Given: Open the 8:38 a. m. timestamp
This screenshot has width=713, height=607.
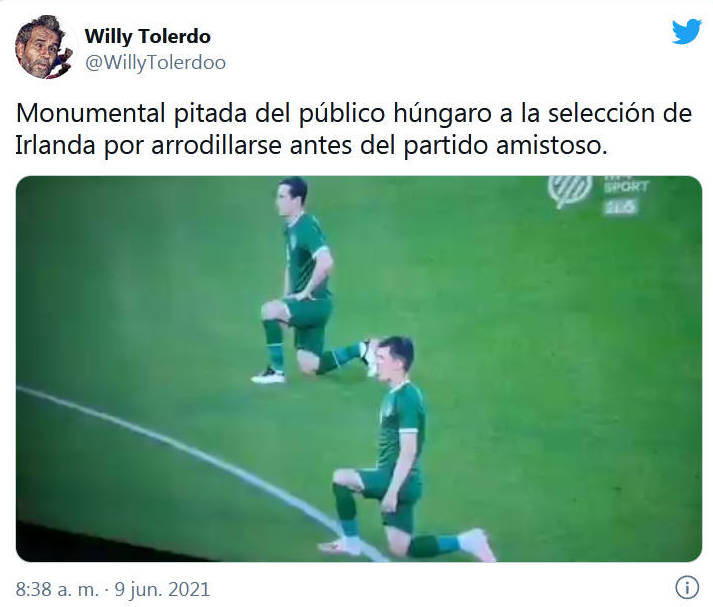Looking at the screenshot, I should pos(57,589).
